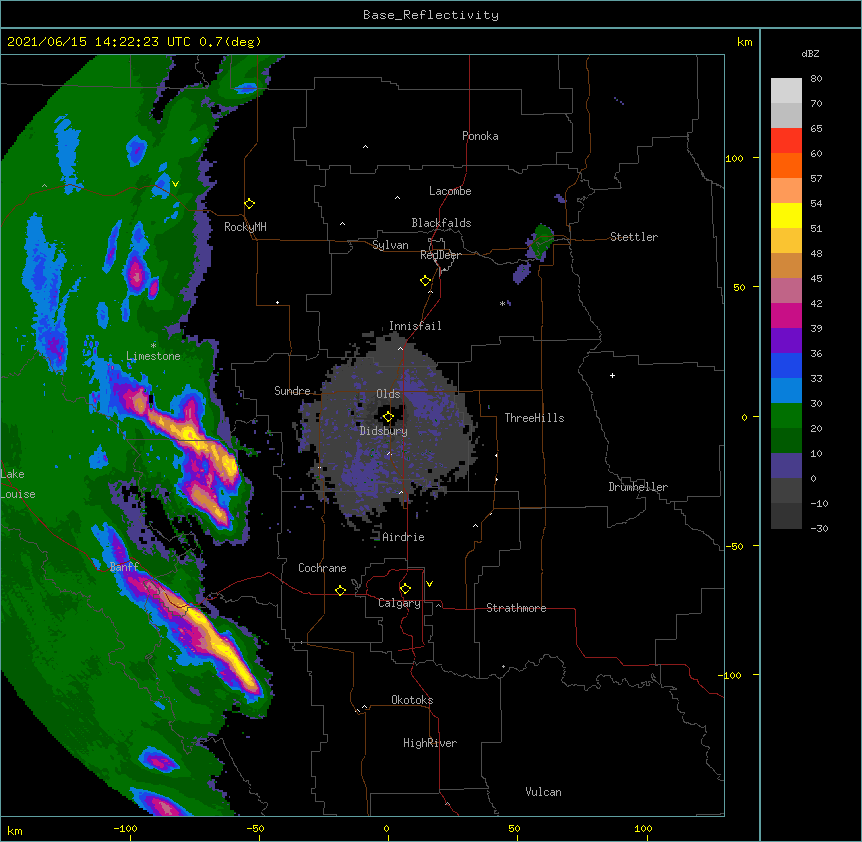Screen dimensions: 862x842
Task: Click the yellow diamond marker below Cochrane
Action: [340, 590]
